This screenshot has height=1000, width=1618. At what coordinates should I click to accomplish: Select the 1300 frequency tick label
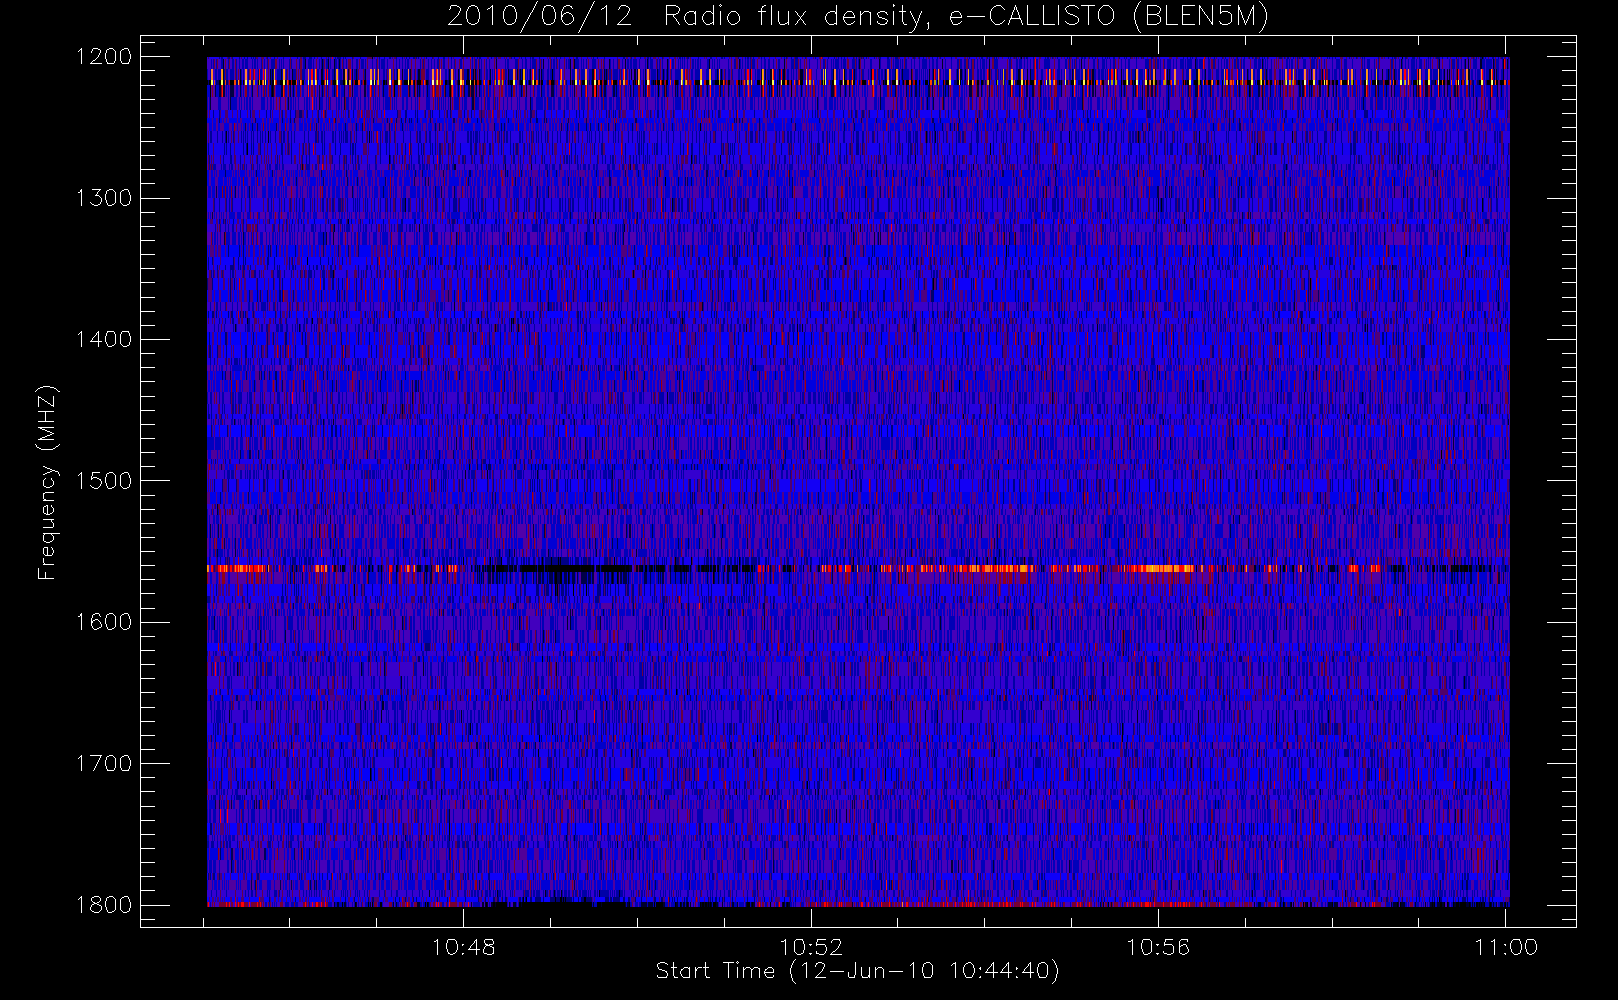pos(104,198)
